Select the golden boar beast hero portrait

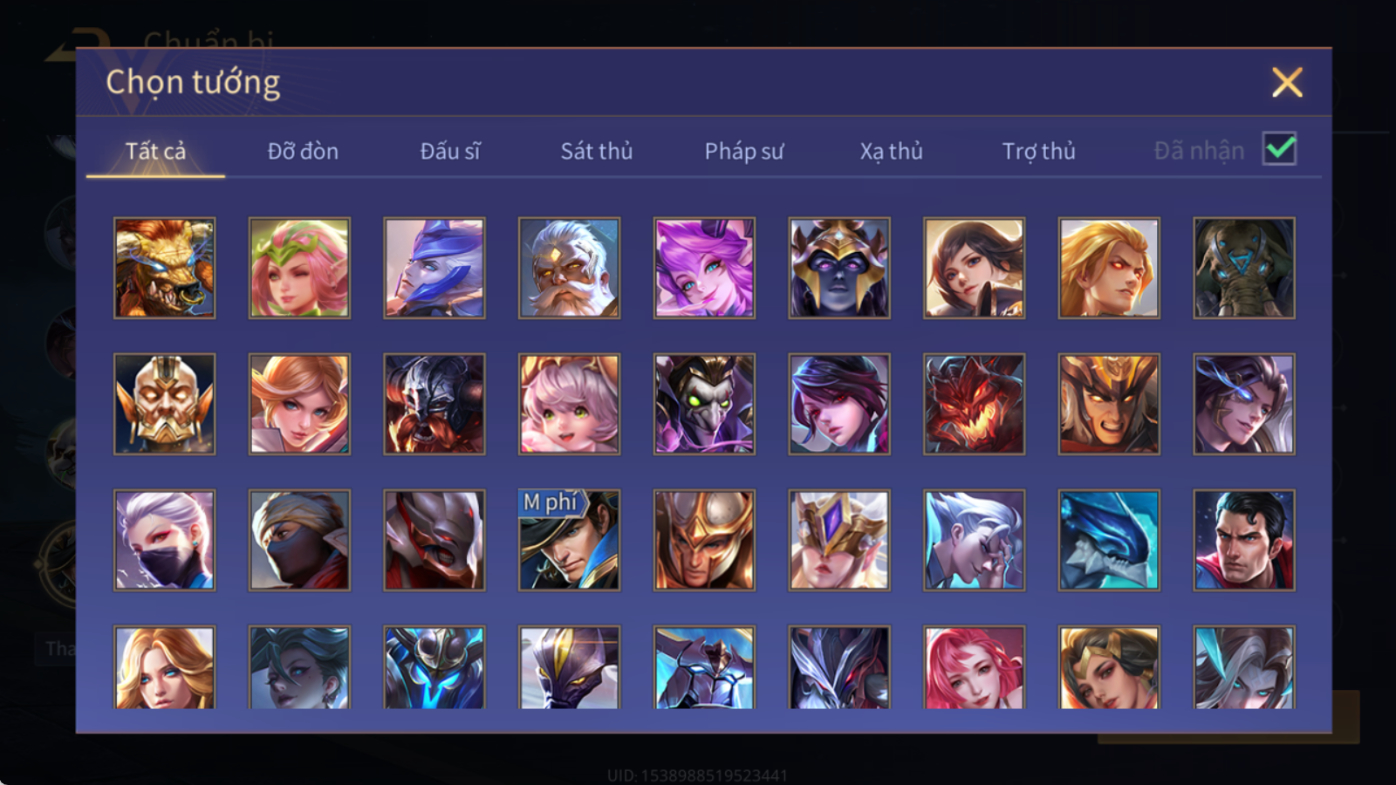pyautogui.click(x=164, y=268)
